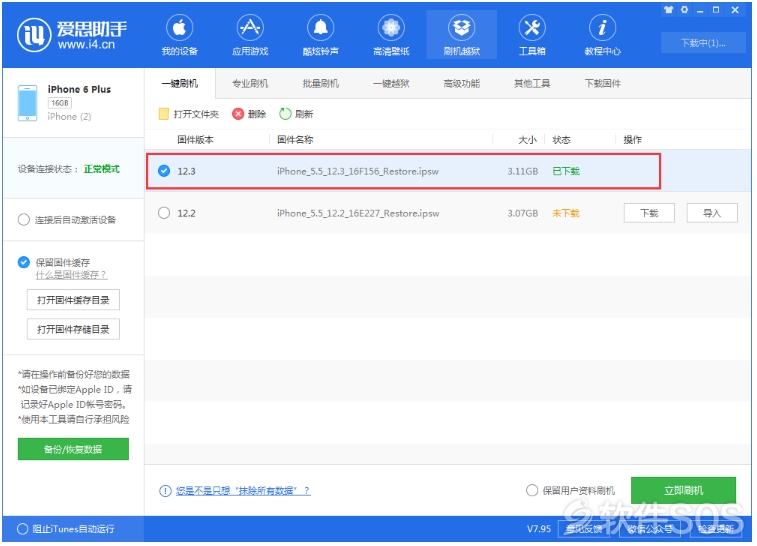Click 下载 button for firmware 12.2

tap(649, 213)
